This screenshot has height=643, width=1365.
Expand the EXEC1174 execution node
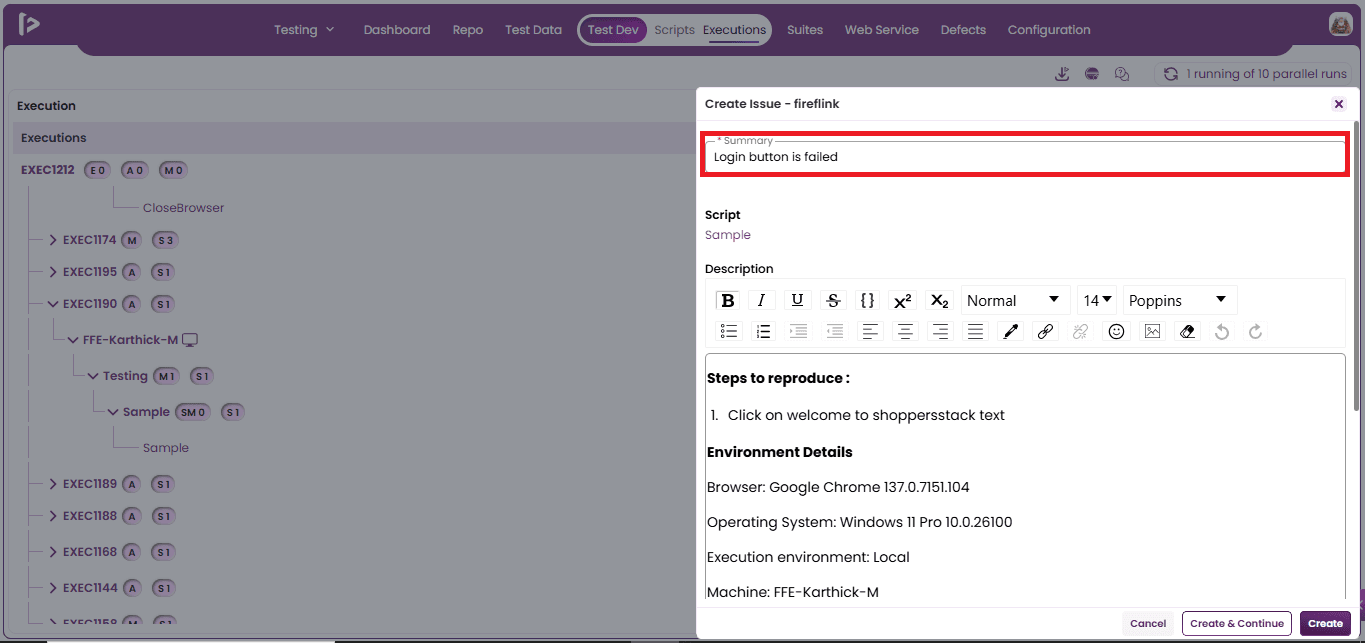click(x=53, y=240)
